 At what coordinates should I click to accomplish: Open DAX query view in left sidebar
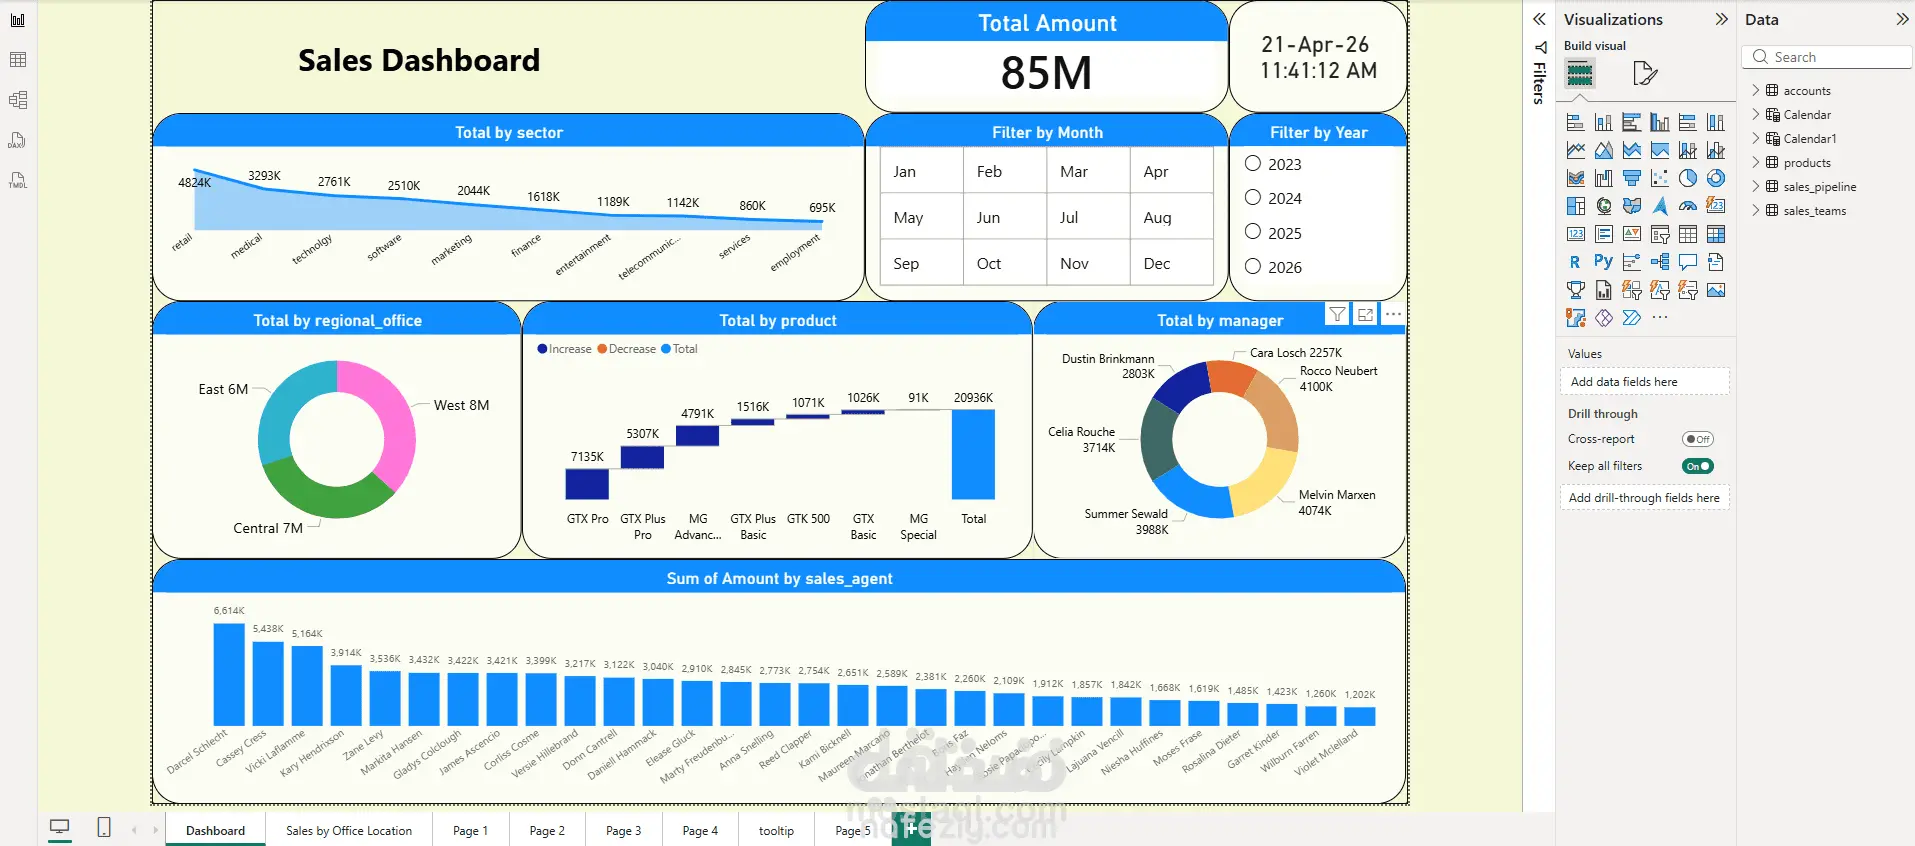(x=18, y=140)
